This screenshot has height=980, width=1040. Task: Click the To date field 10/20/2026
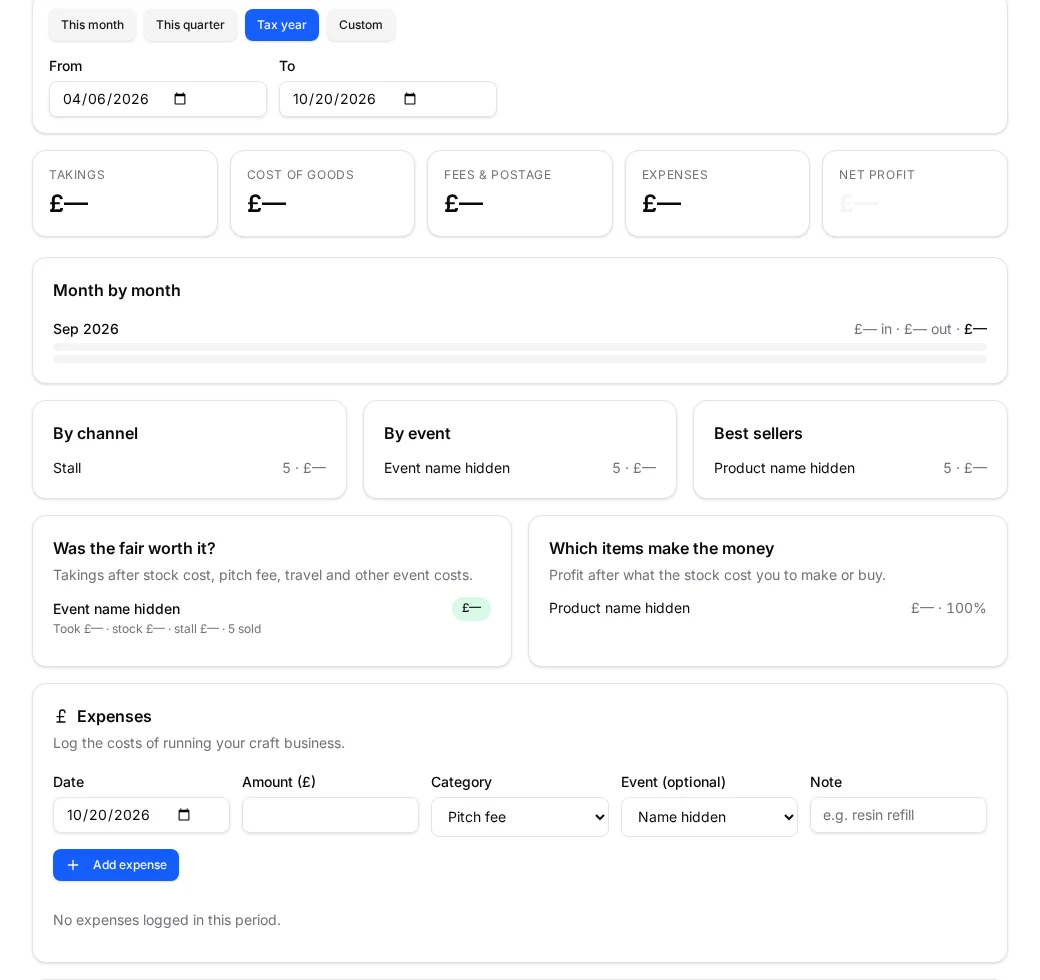coord(388,99)
